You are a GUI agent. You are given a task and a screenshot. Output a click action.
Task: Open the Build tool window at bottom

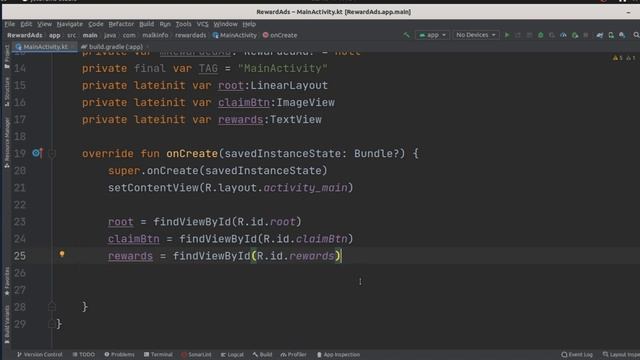pyautogui.click(x=262, y=355)
